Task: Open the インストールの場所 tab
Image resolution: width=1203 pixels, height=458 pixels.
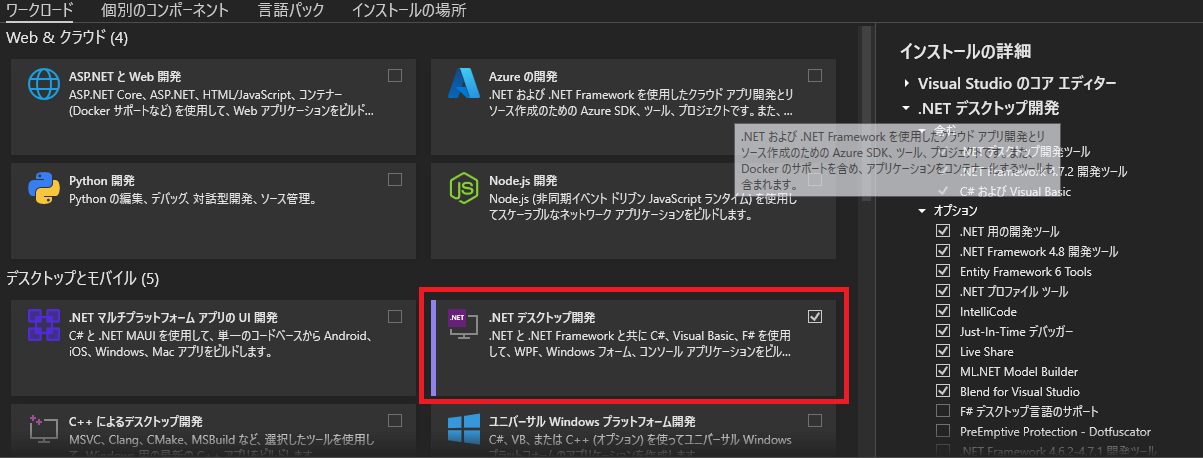Action: coord(409,11)
